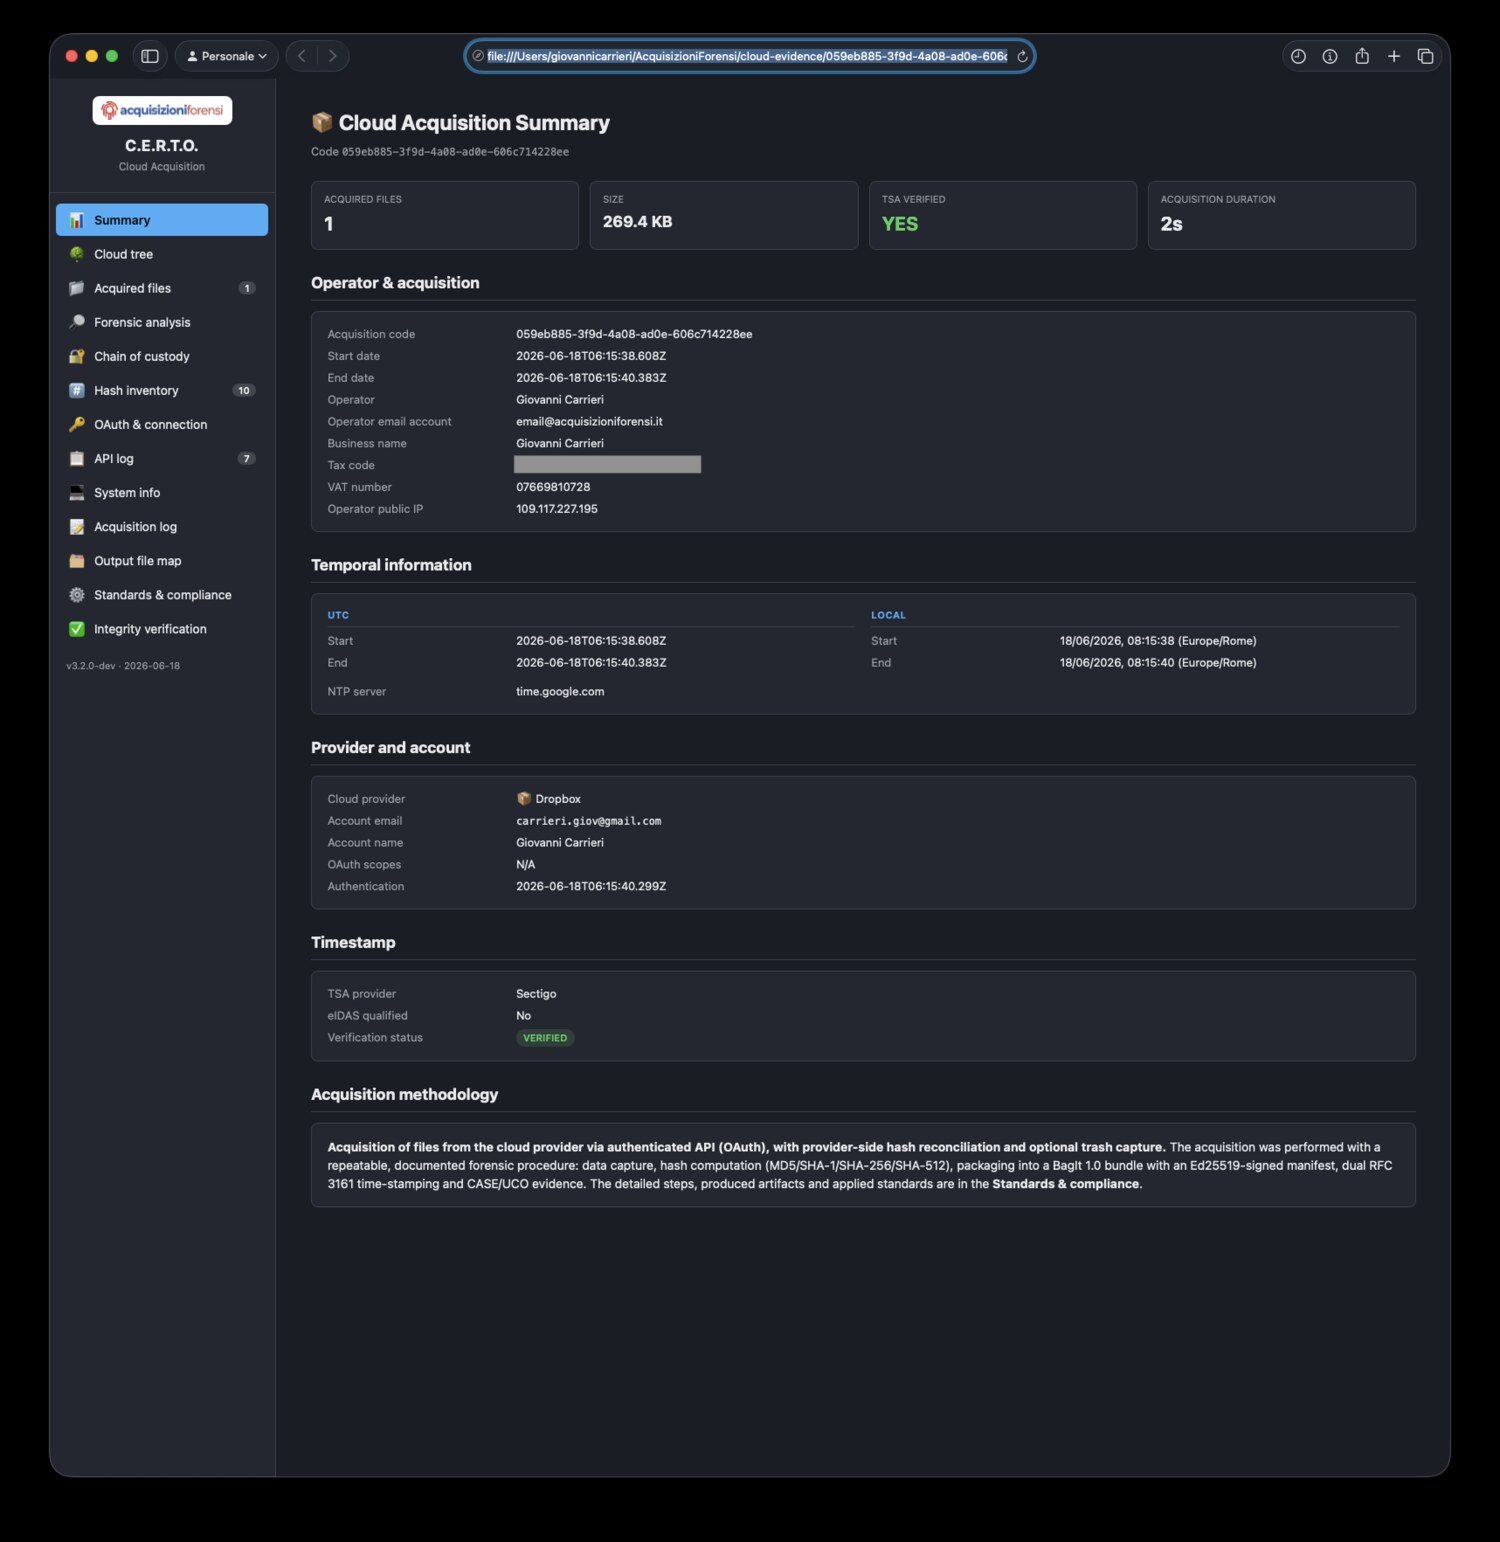Click the TSA VERIFIED YES card
Viewport: 1500px width, 1542px height.
coord(1003,215)
